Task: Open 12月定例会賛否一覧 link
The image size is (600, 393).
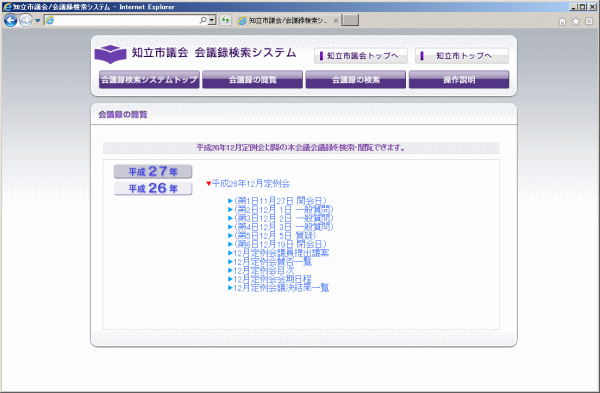Action: click(273, 262)
